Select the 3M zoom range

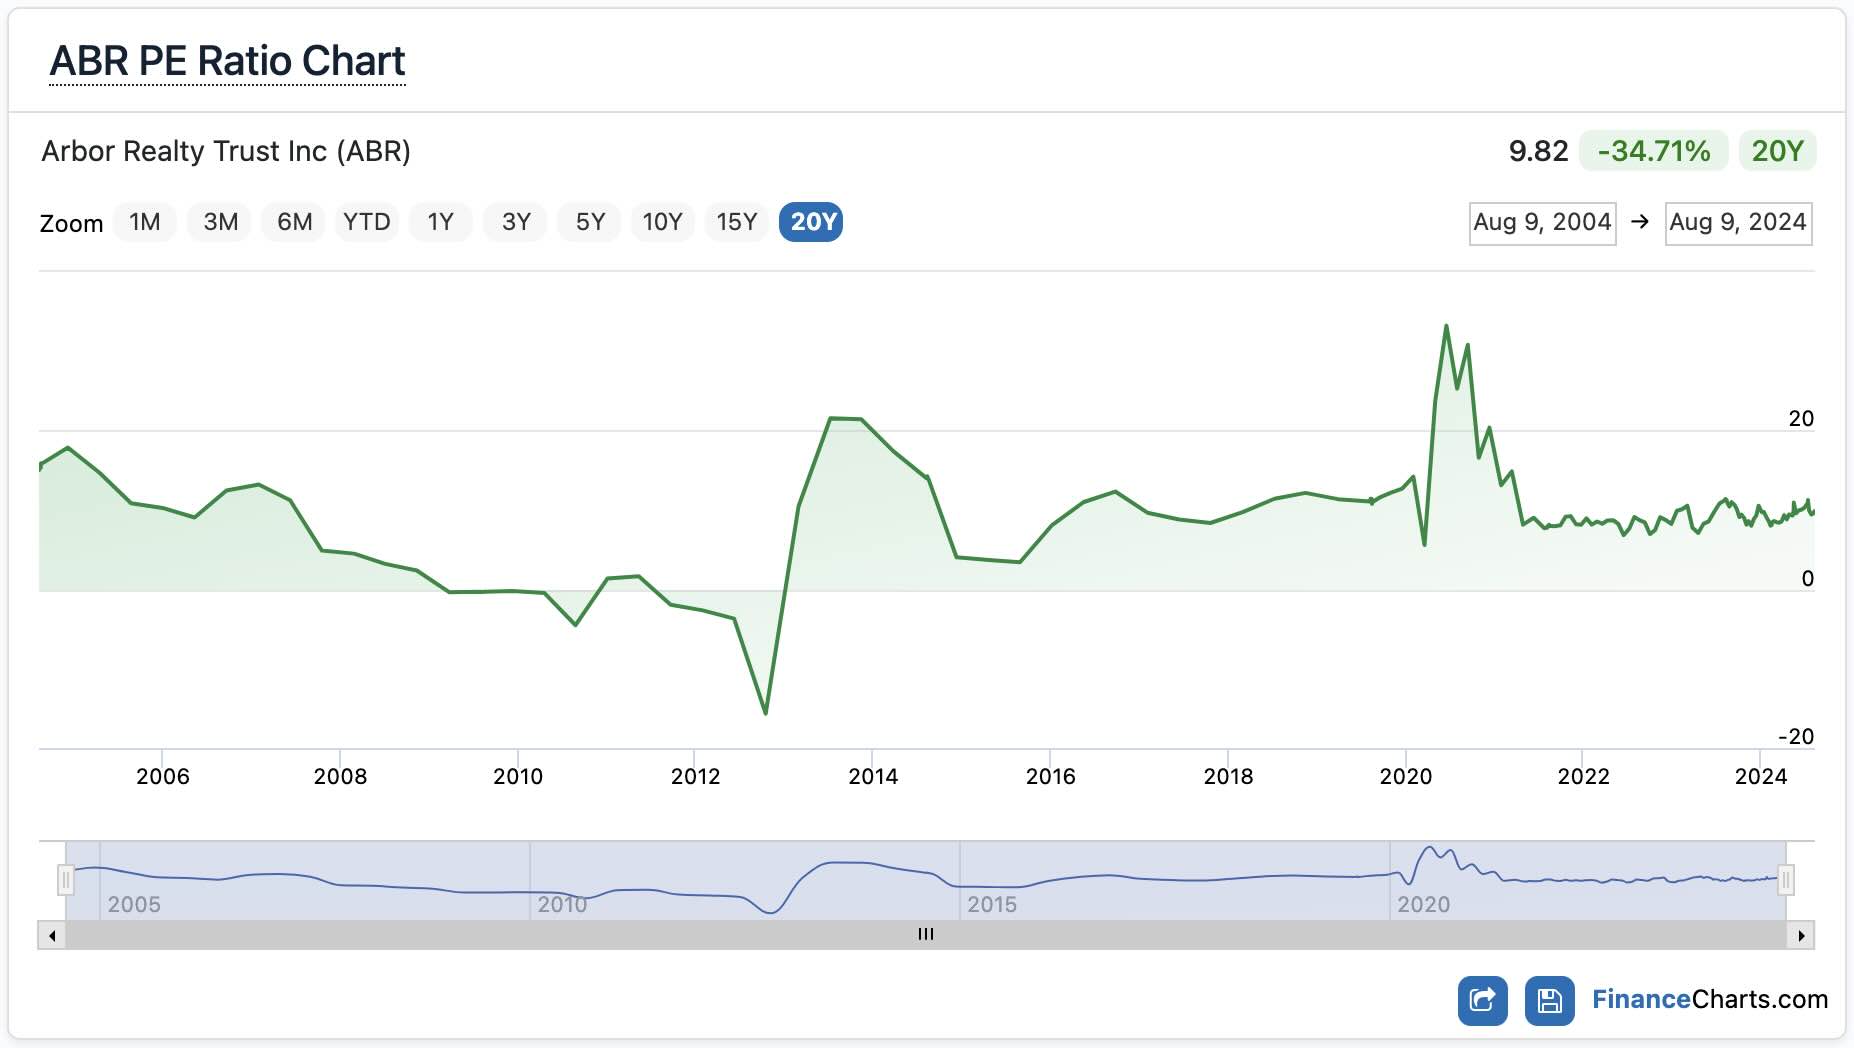[x=220, y=222]
